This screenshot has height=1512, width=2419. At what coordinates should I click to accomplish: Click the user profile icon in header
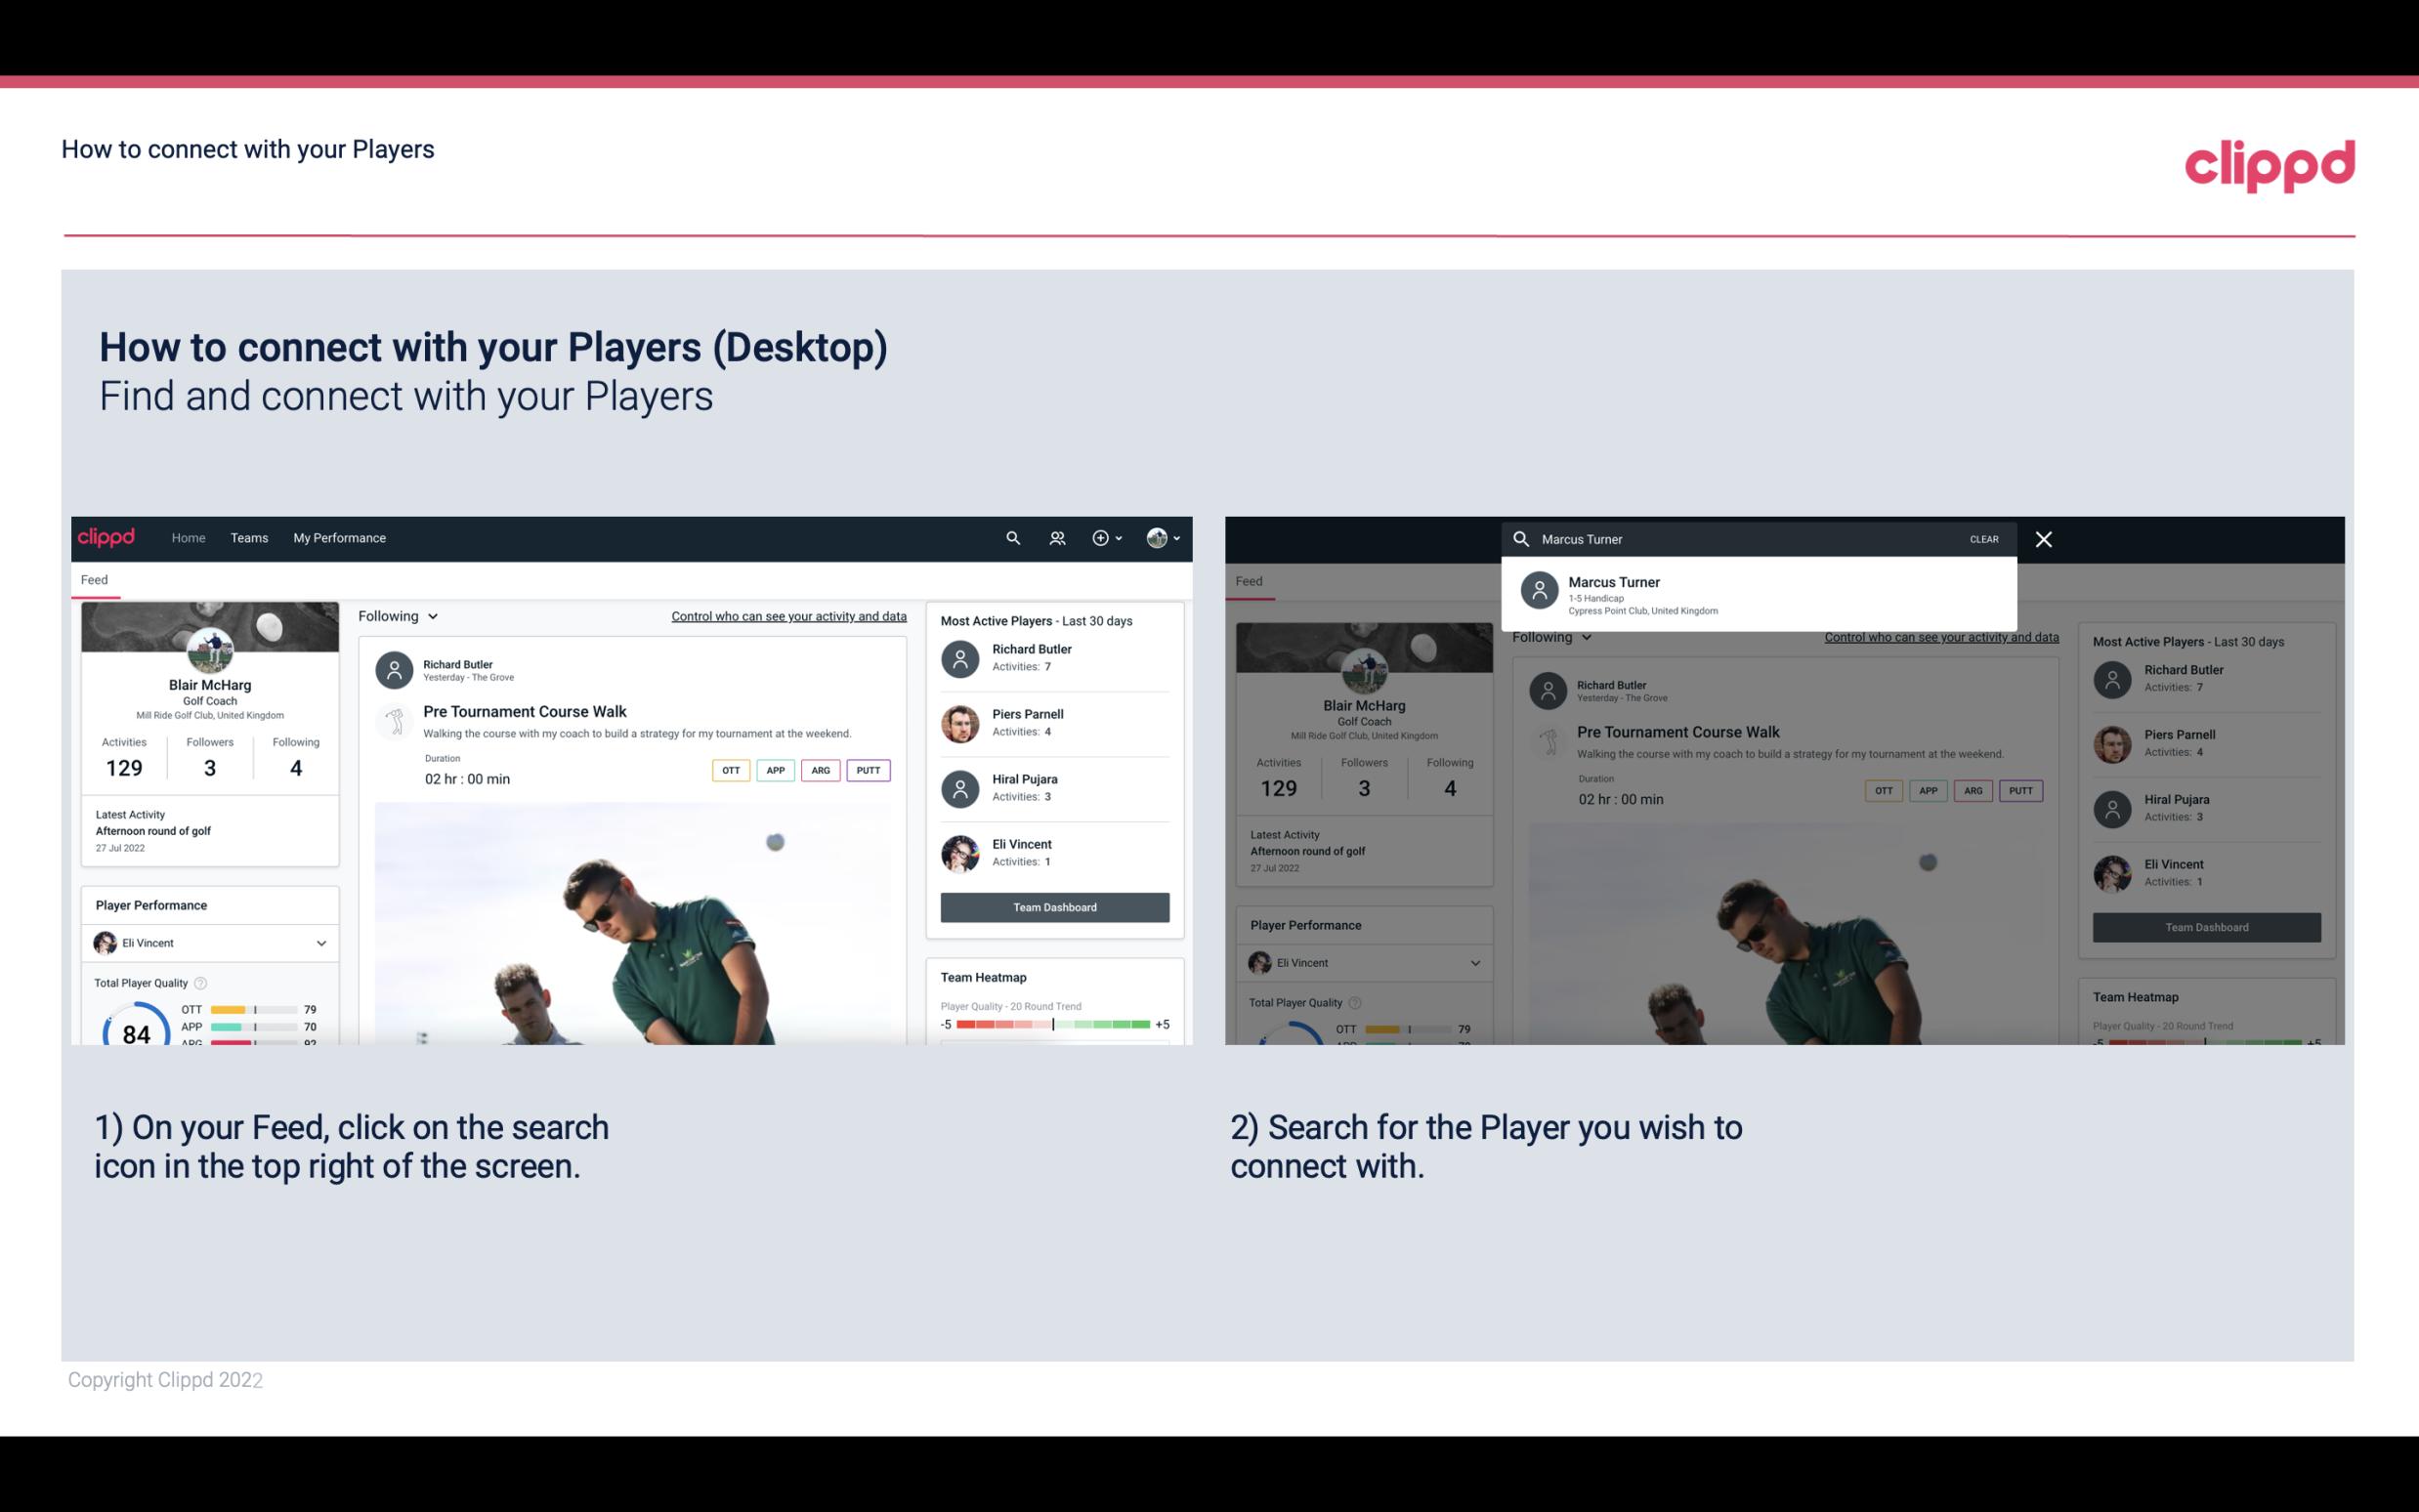[x=1157, y=538]
